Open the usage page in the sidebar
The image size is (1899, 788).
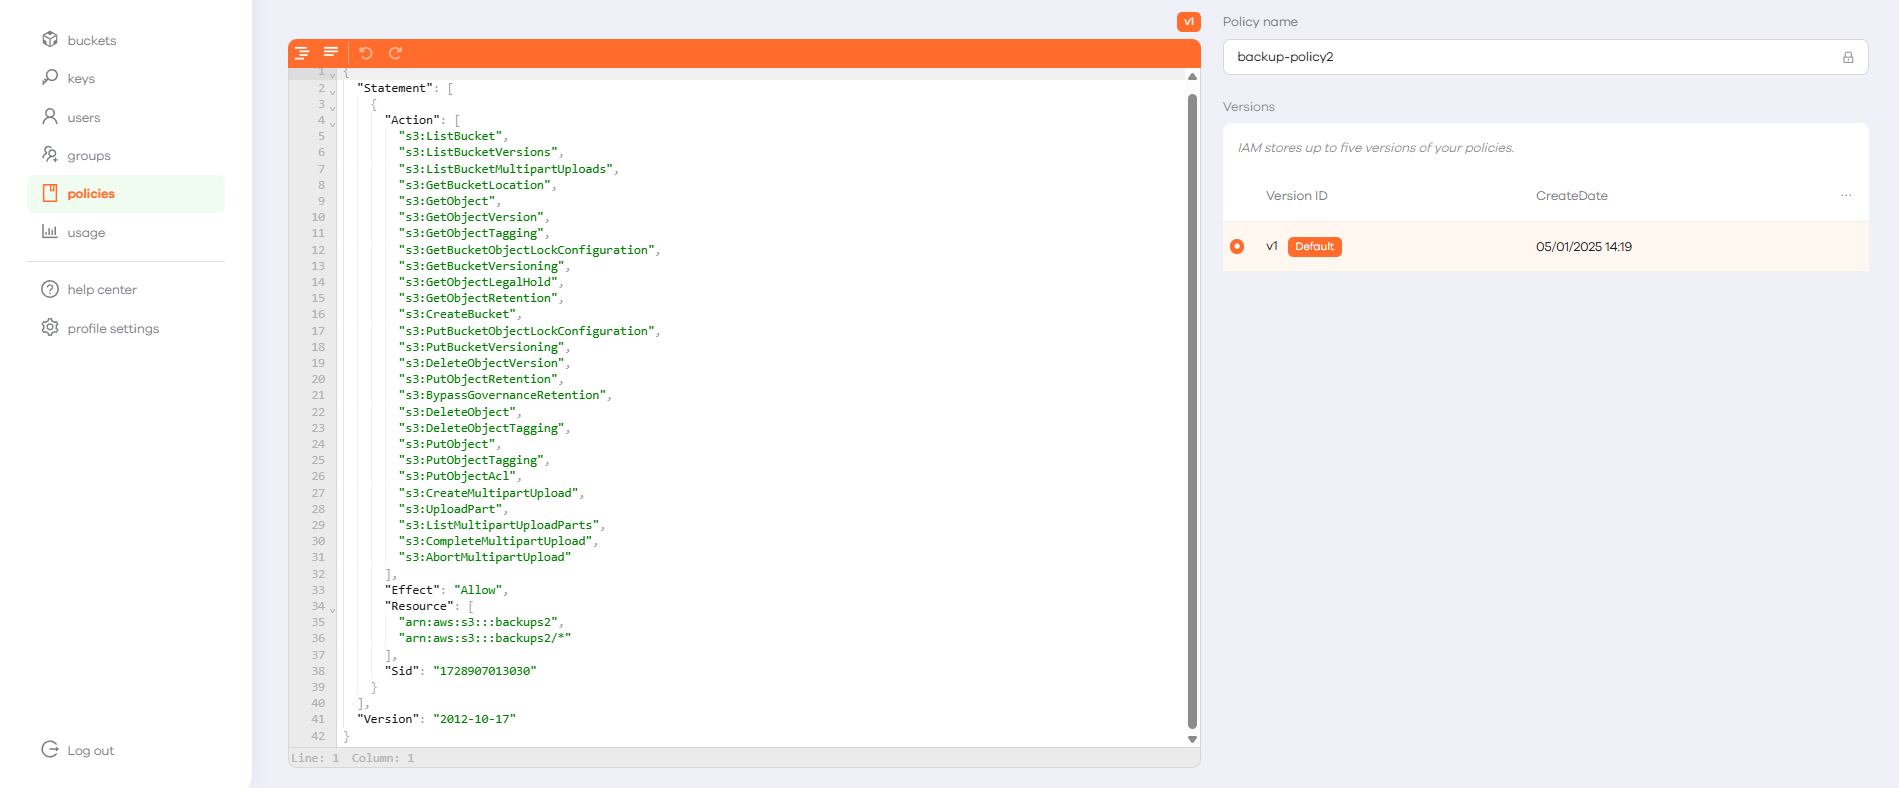[x=86, y=233]
